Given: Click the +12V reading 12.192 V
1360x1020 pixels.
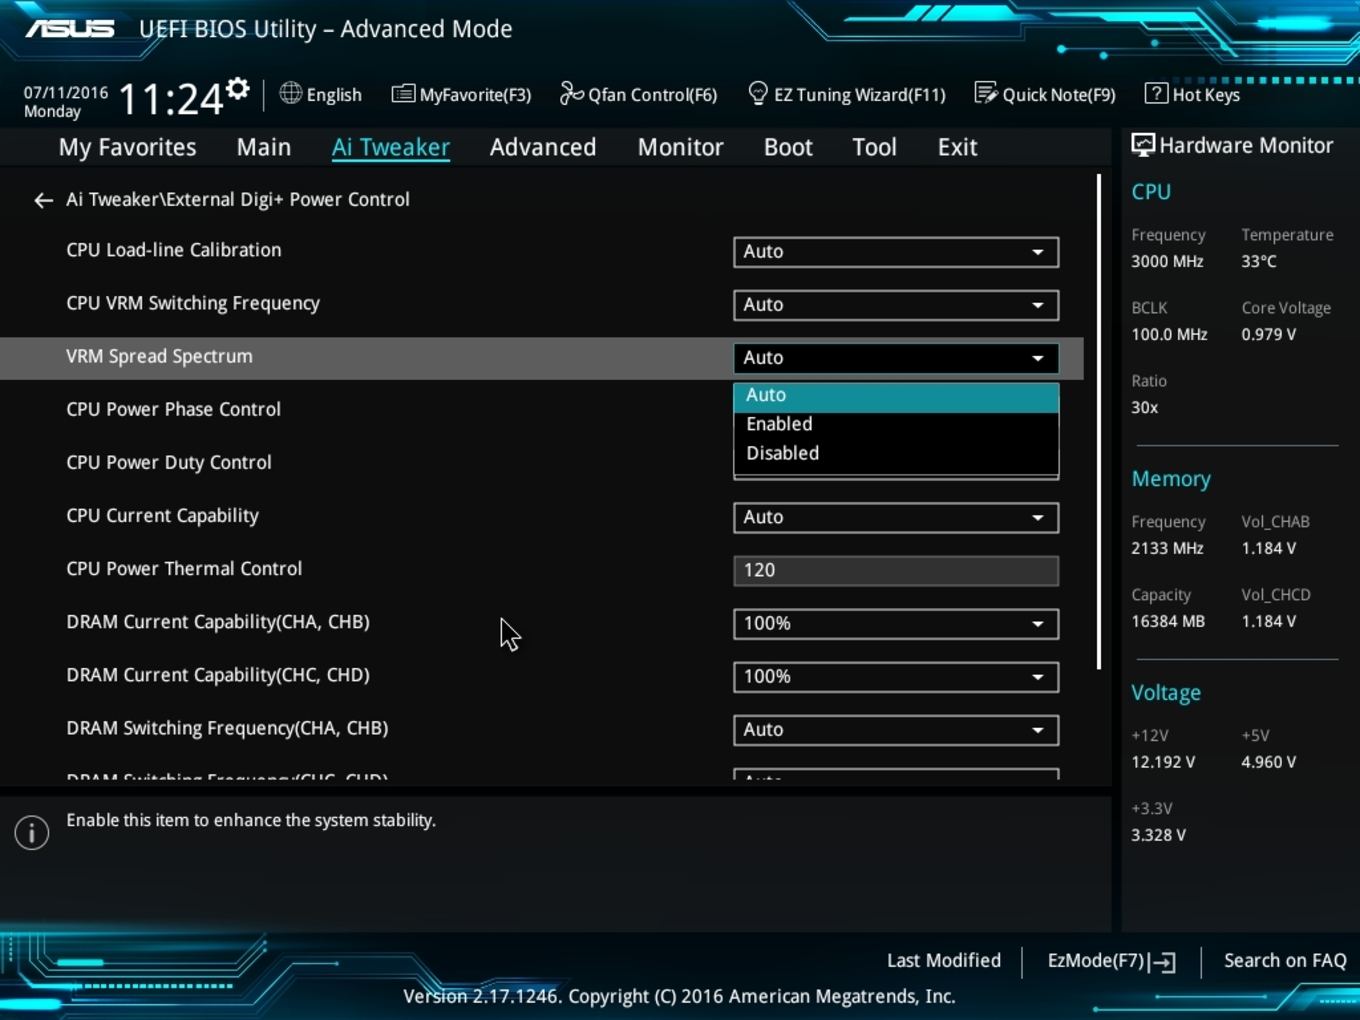Looking at the screenshot, I should point(1163,762).
